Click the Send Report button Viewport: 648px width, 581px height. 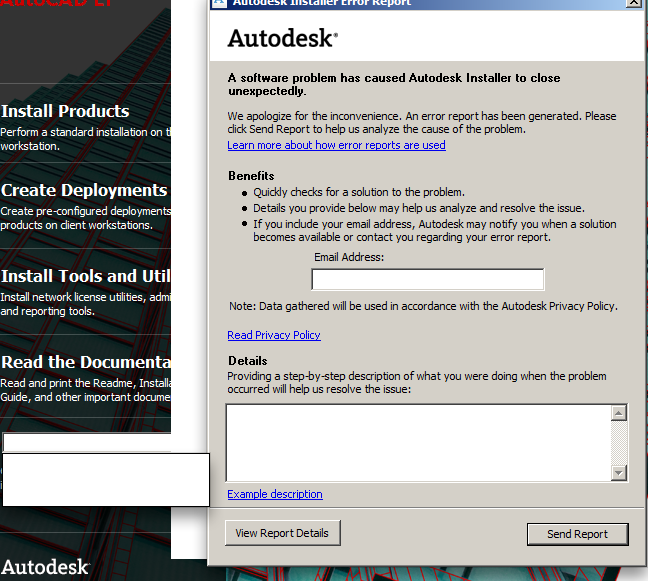577,534
